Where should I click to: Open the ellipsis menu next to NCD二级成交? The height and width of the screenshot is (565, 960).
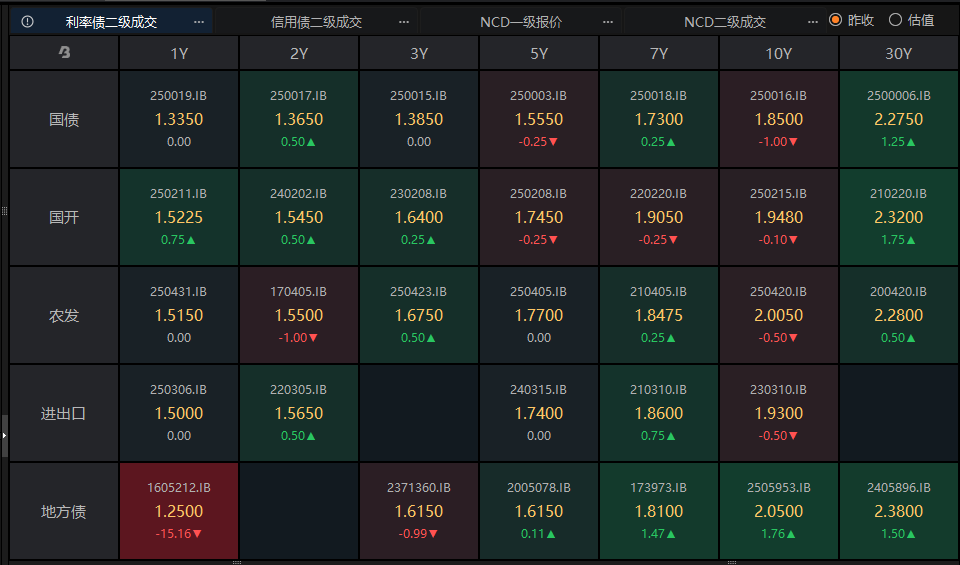(x=812, y=21)
